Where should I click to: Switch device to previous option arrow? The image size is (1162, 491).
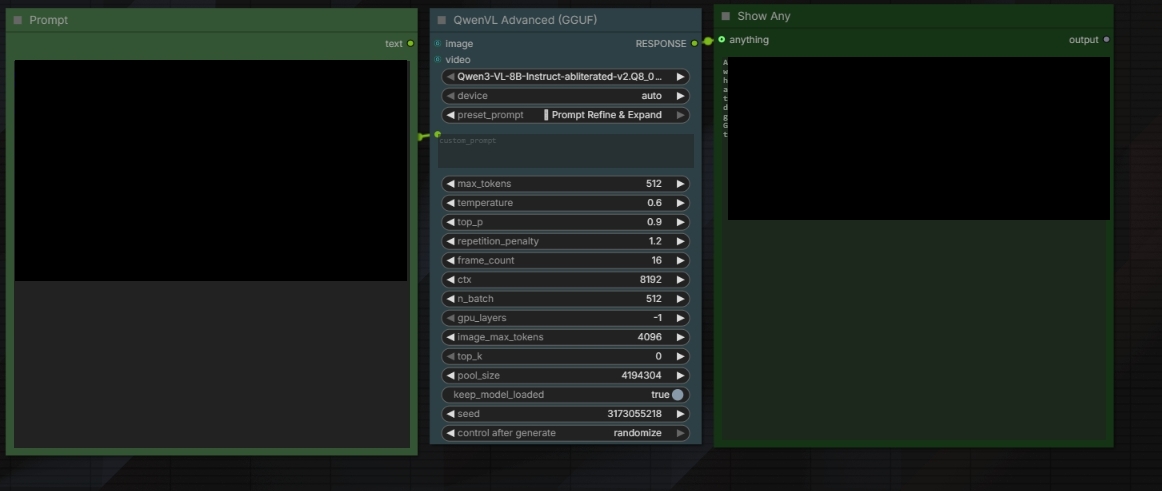pos(450,96)
